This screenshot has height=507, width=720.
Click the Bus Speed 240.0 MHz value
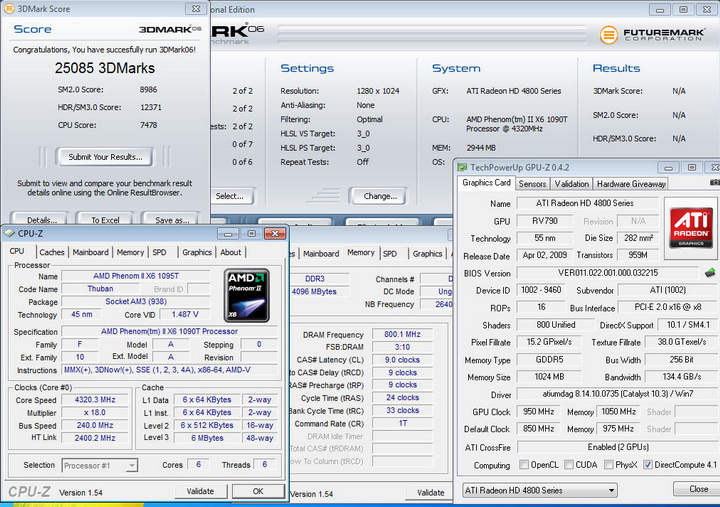coord(95,425)
